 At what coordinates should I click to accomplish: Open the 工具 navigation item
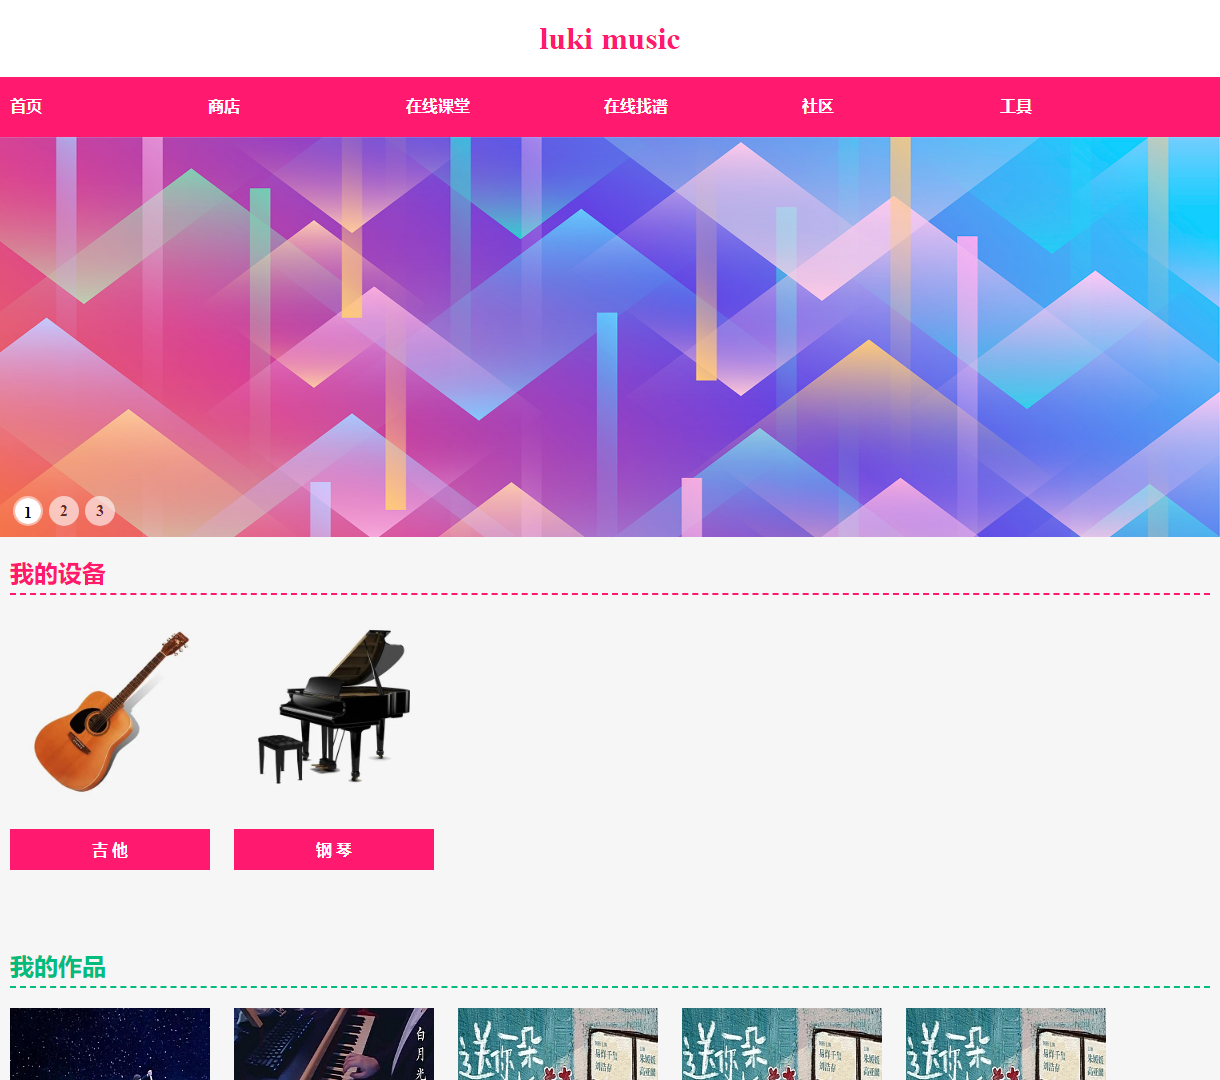(1016, 107)
